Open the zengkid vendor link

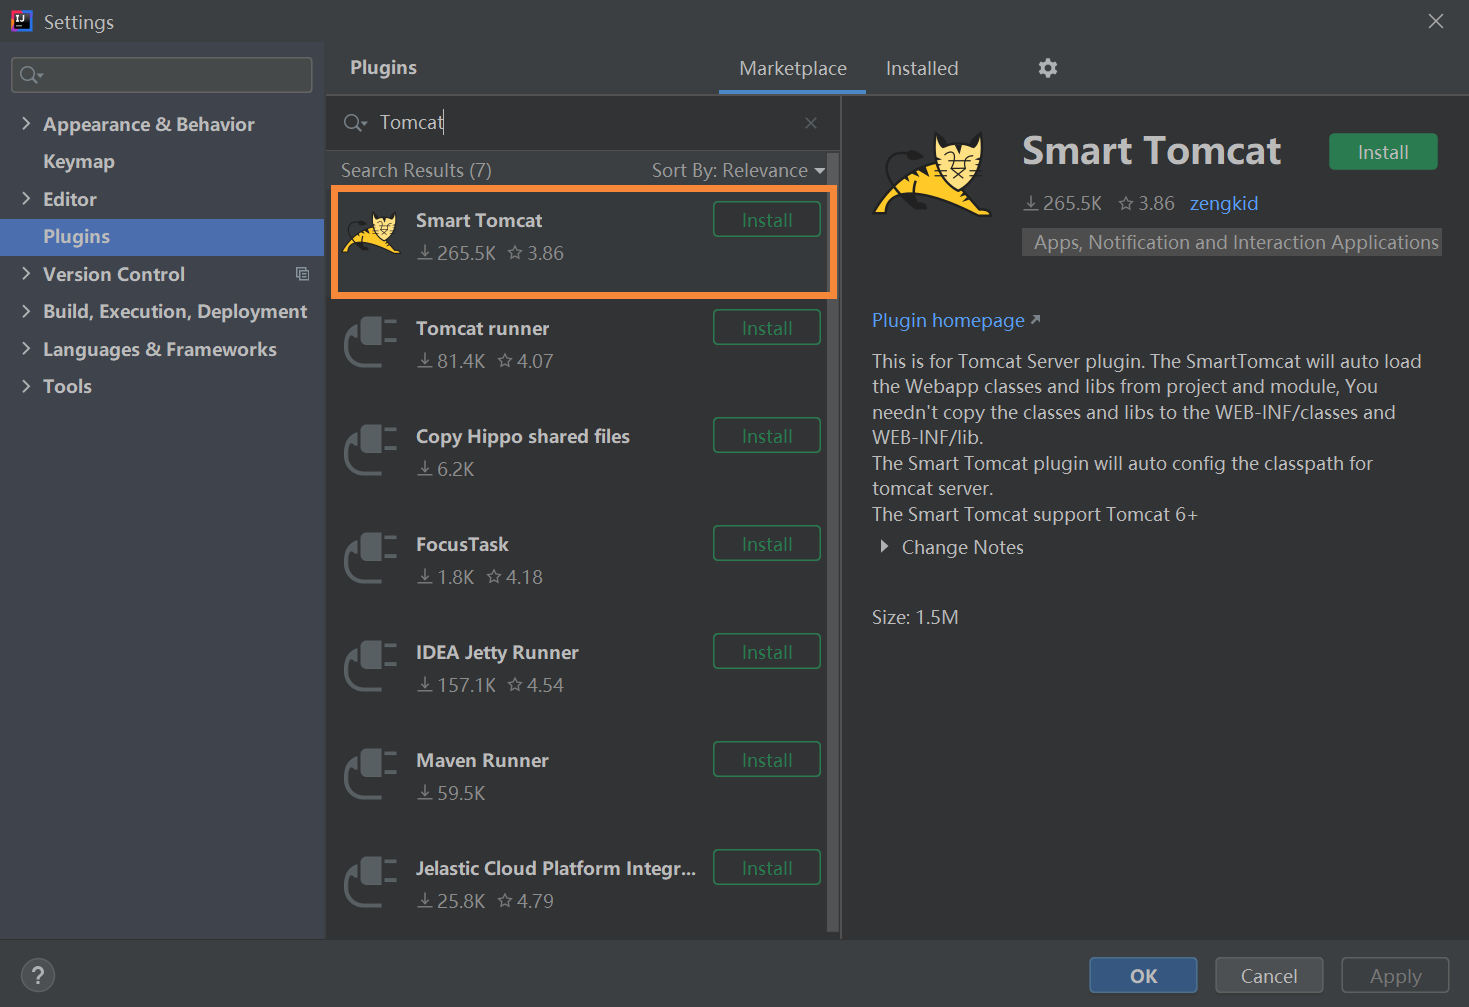(x=1224, y=203)
